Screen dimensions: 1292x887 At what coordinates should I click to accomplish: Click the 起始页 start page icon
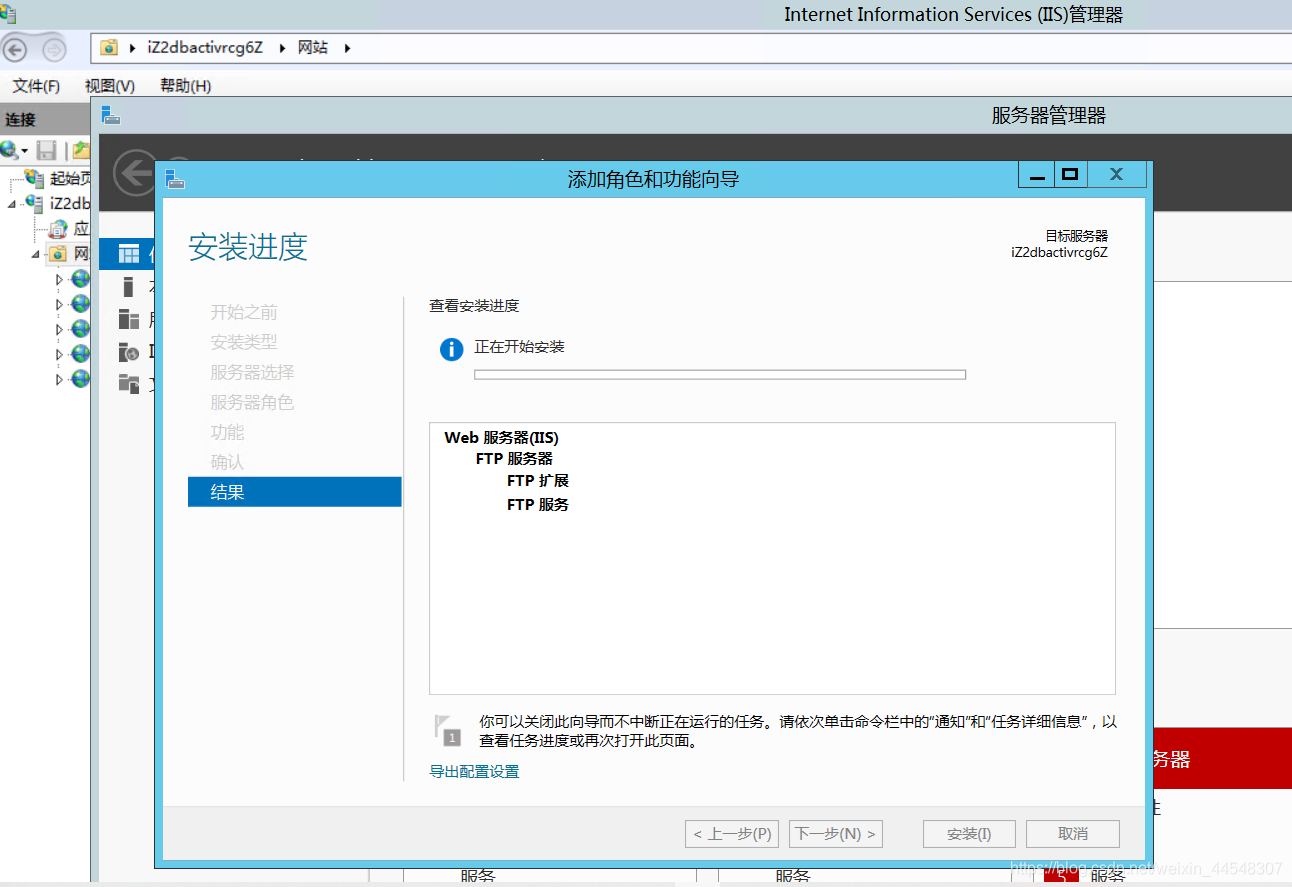point(34,178)
